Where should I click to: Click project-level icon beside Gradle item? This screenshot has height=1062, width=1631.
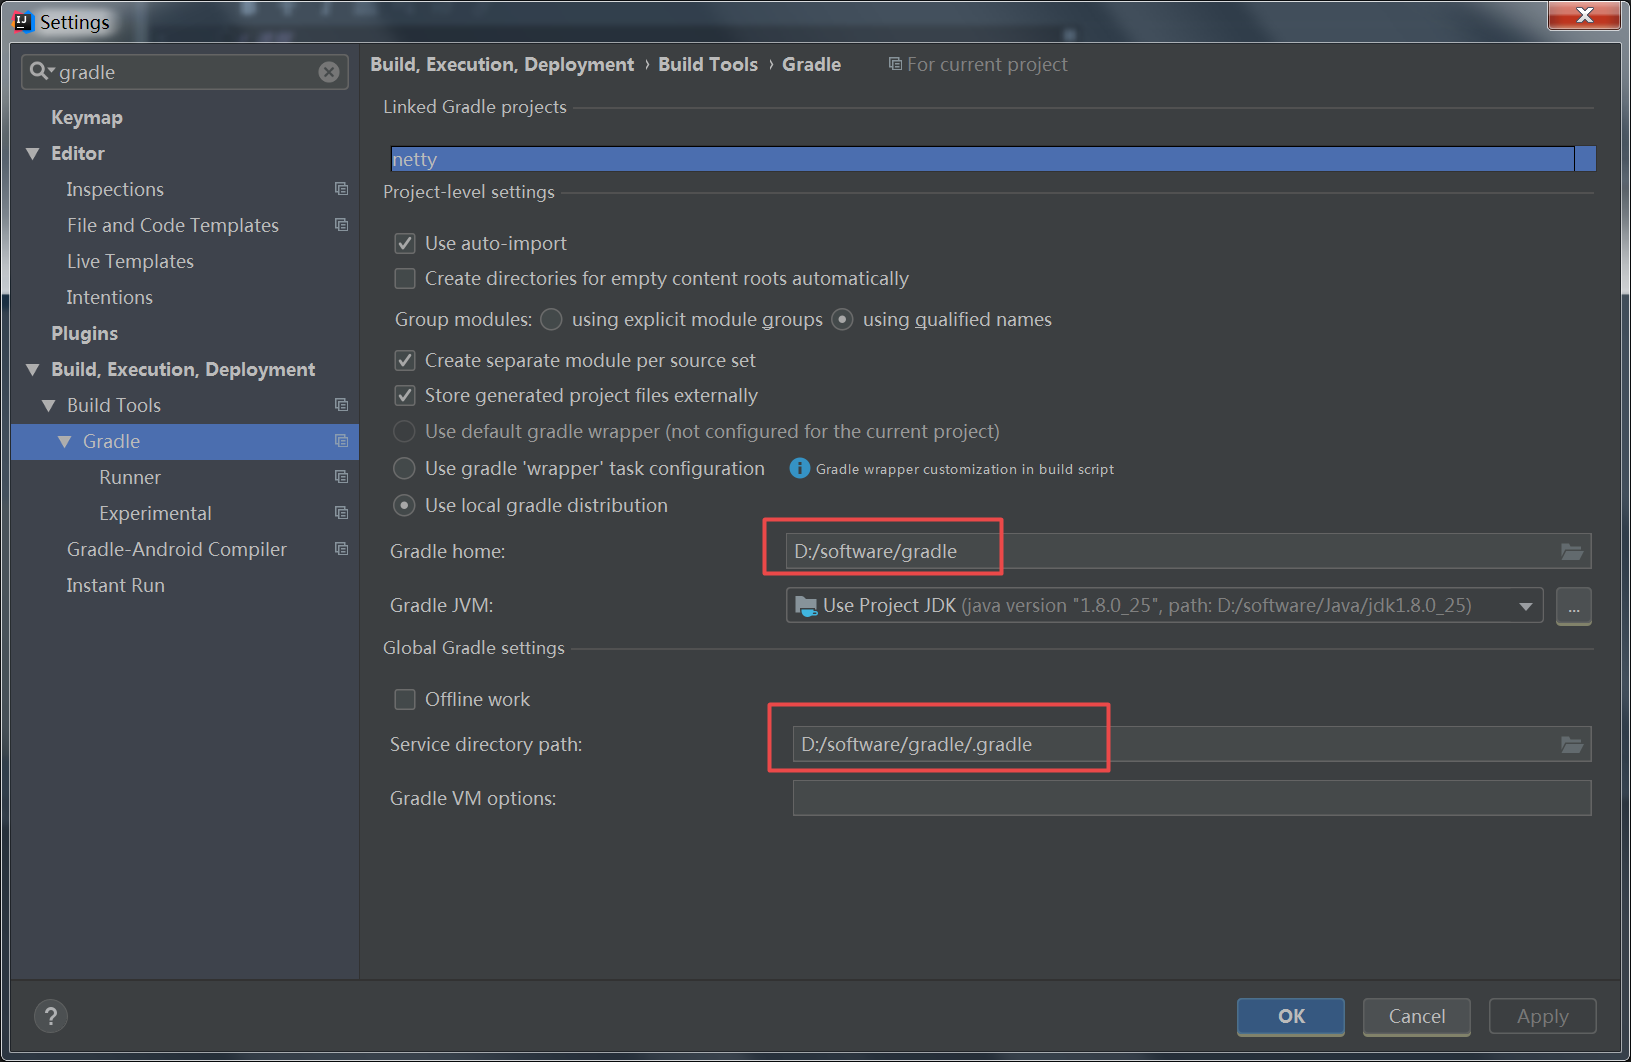(341, 441)
